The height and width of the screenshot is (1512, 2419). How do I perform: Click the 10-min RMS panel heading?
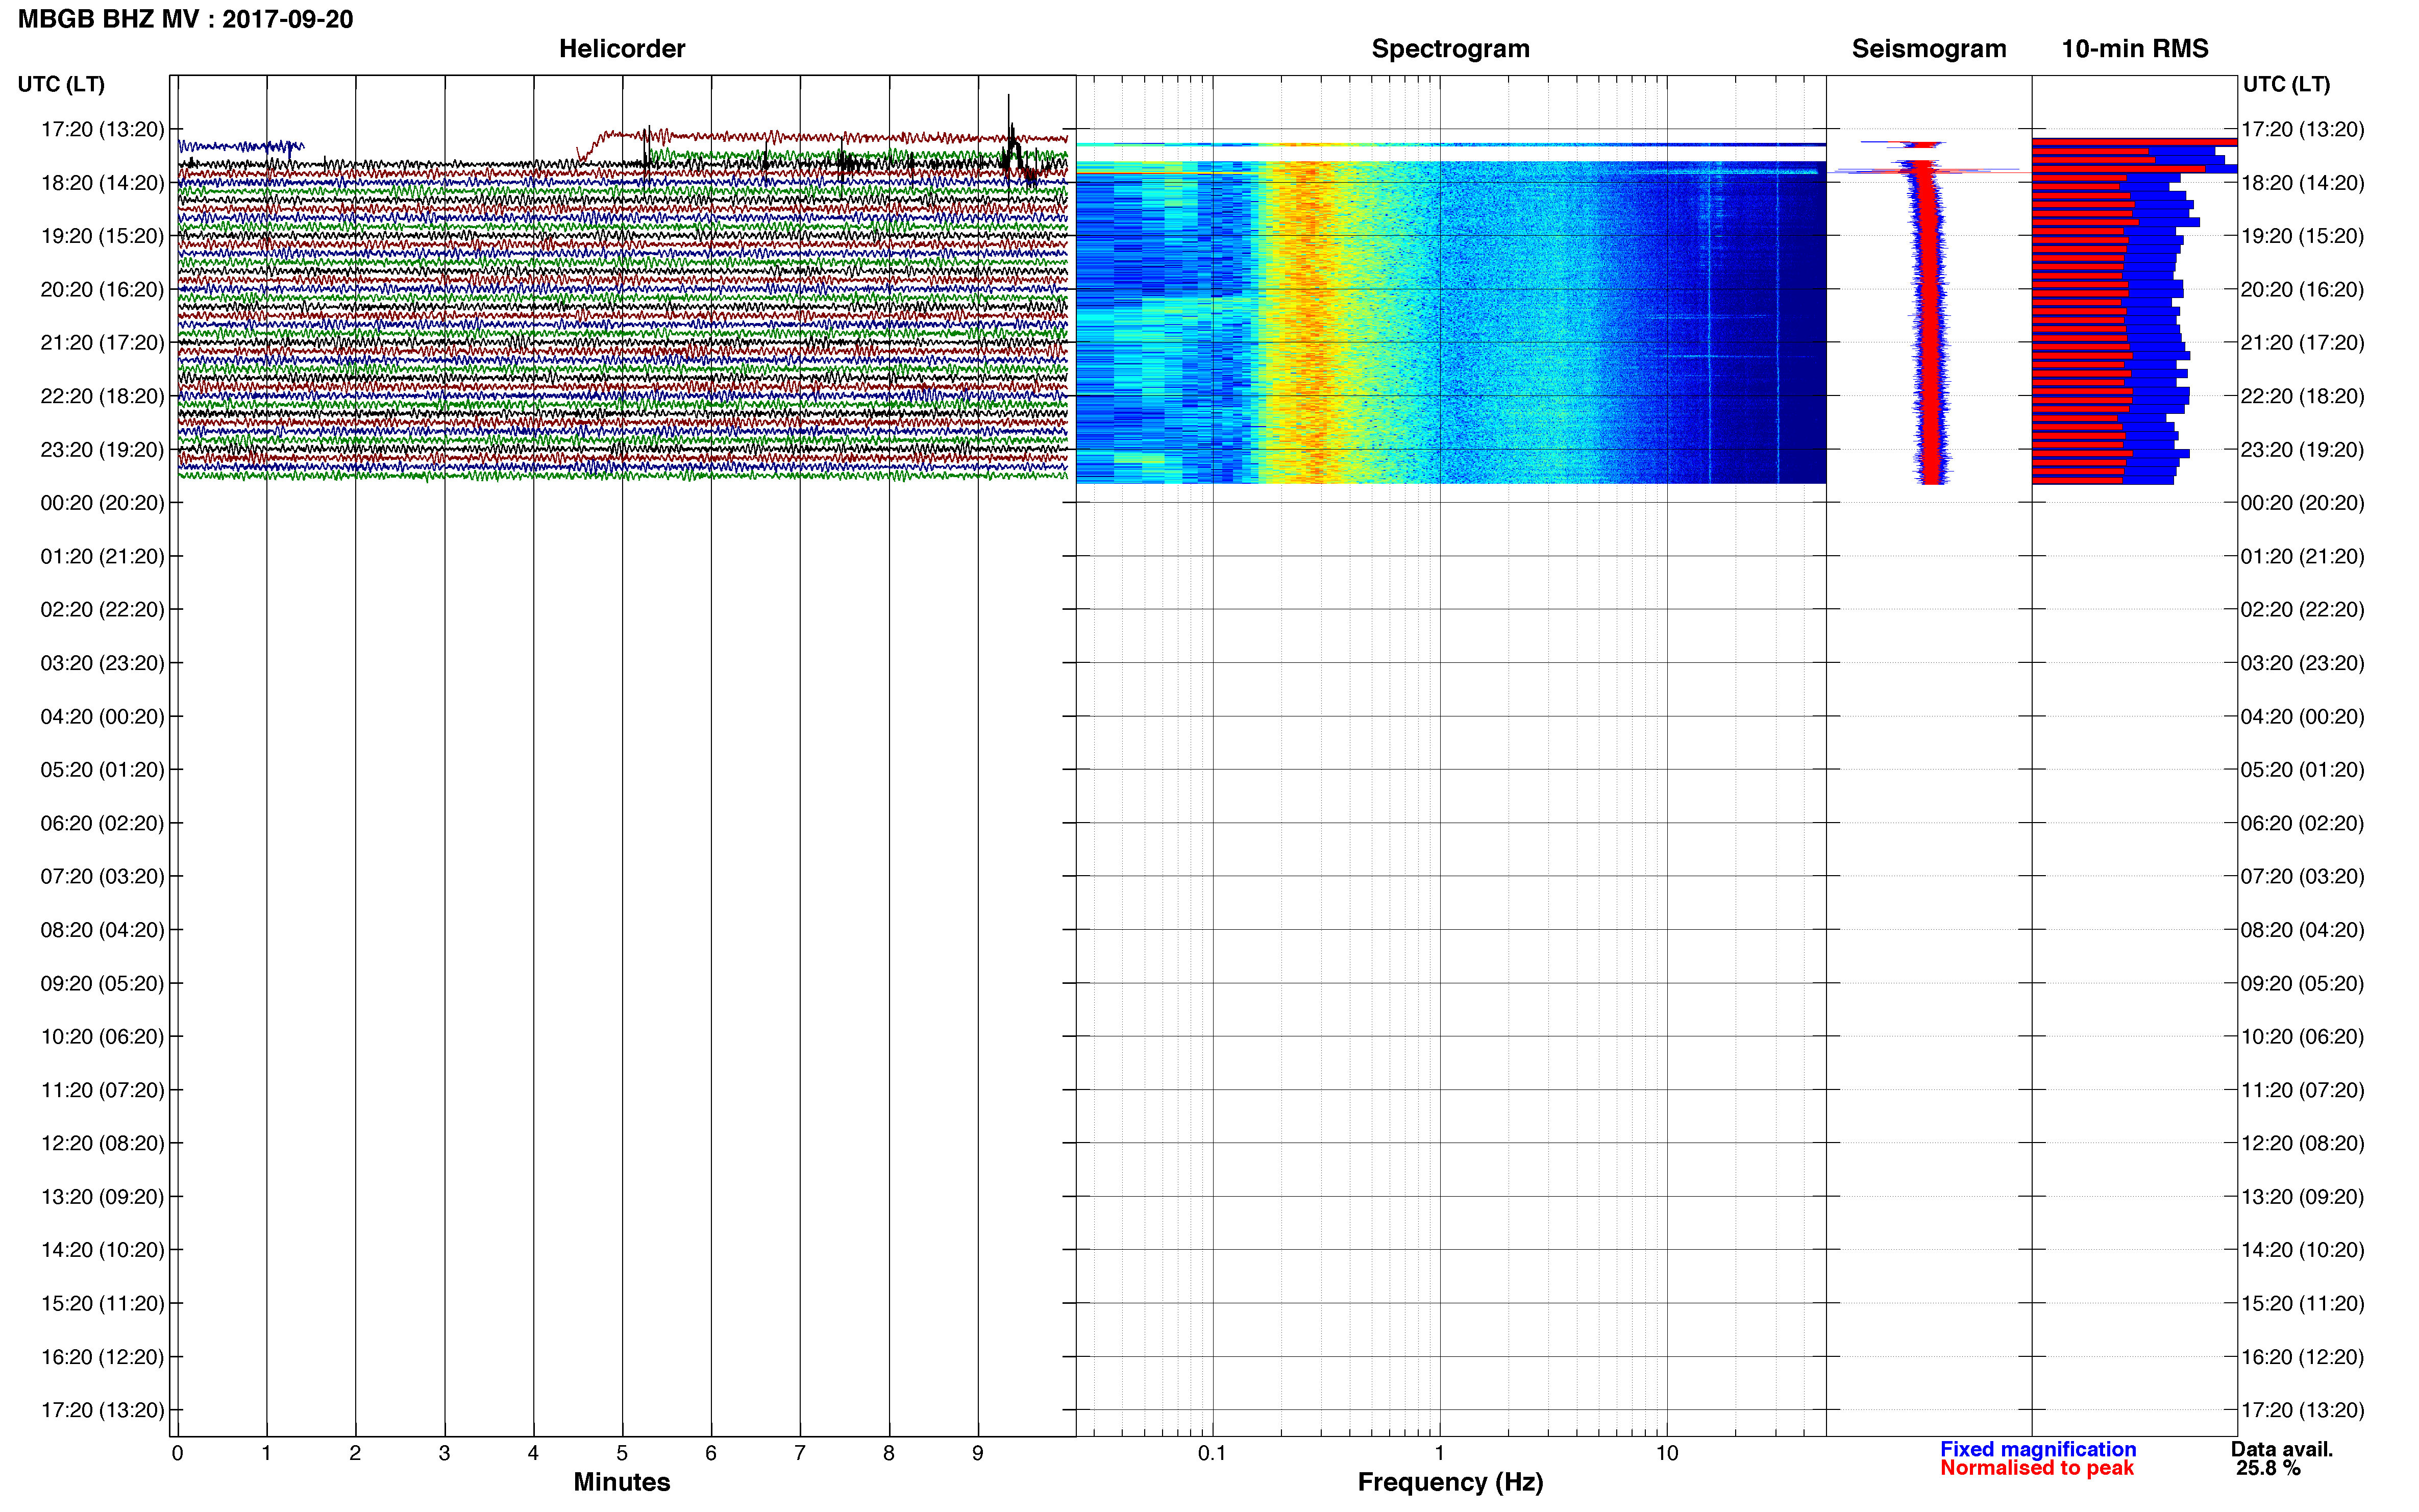click(x=2135, y=48)
